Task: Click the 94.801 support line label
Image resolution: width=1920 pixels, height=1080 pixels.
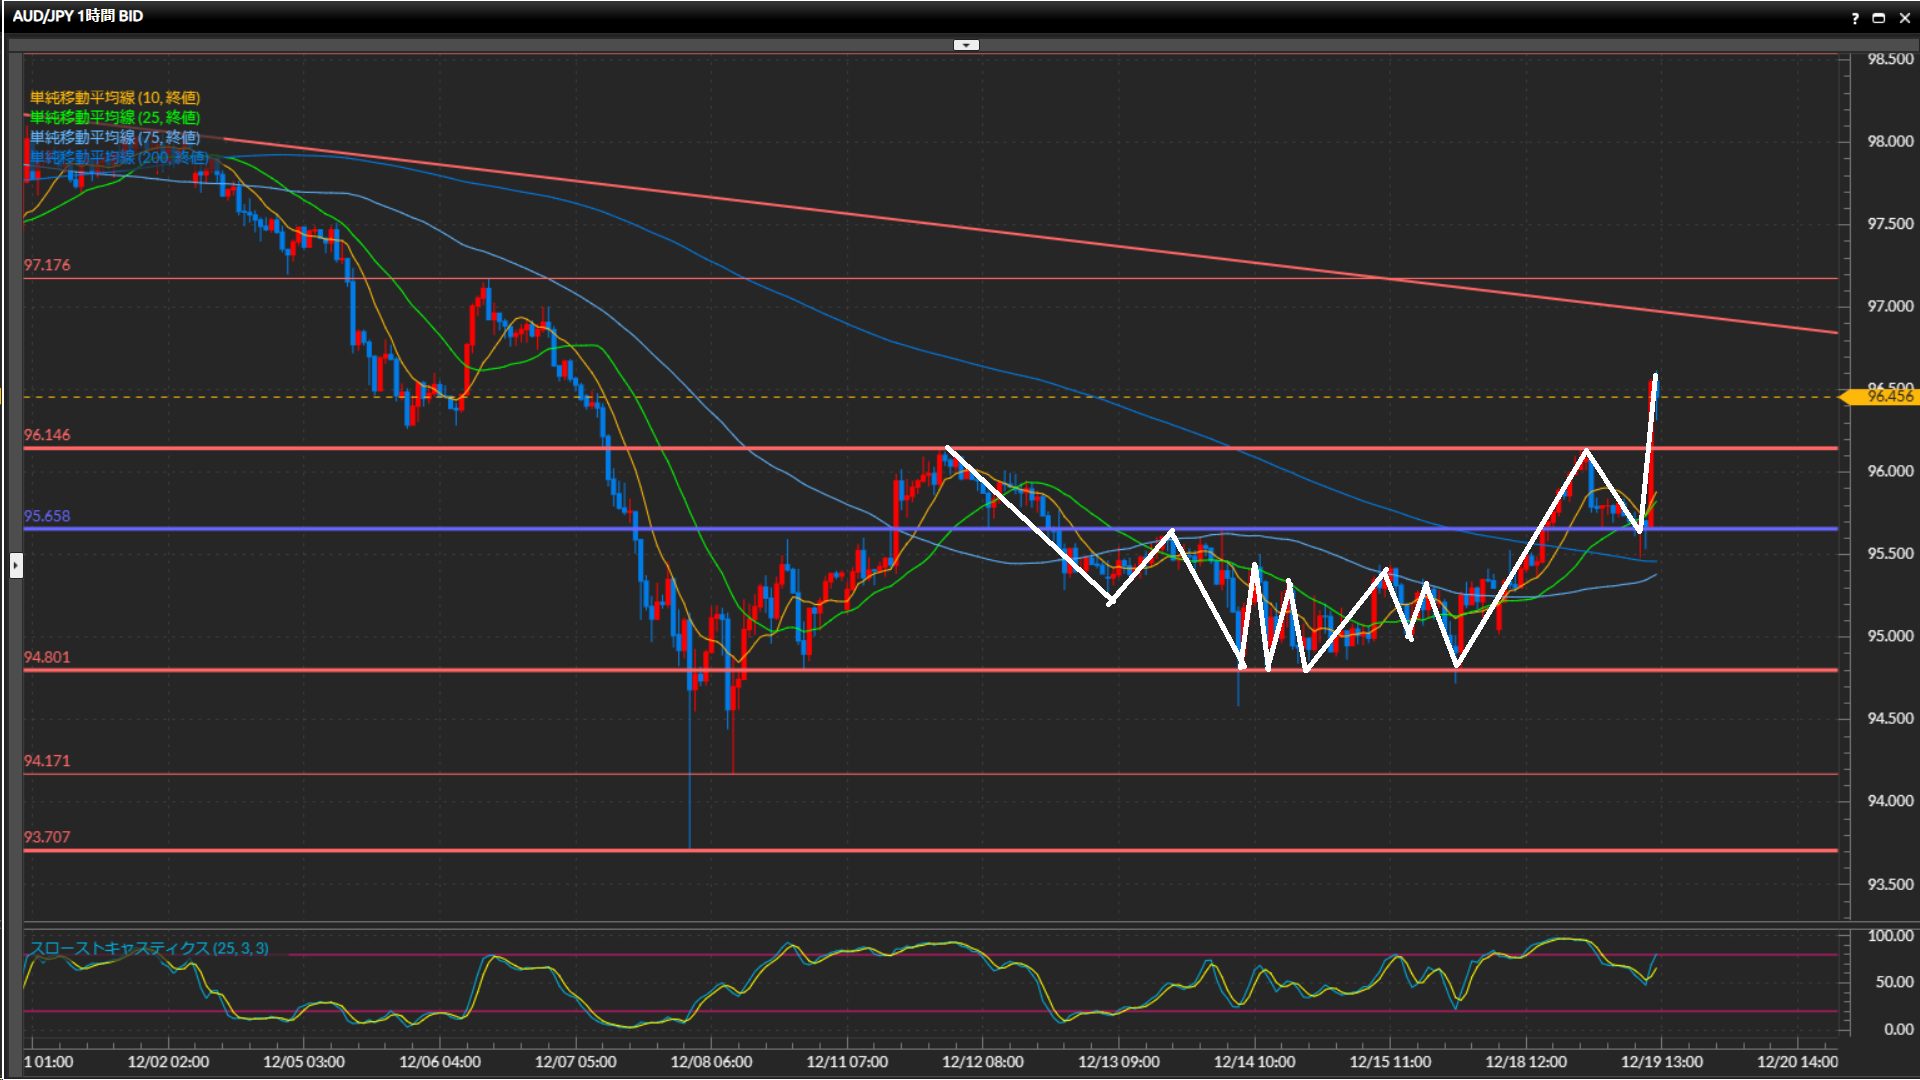Action: point(47,657)
